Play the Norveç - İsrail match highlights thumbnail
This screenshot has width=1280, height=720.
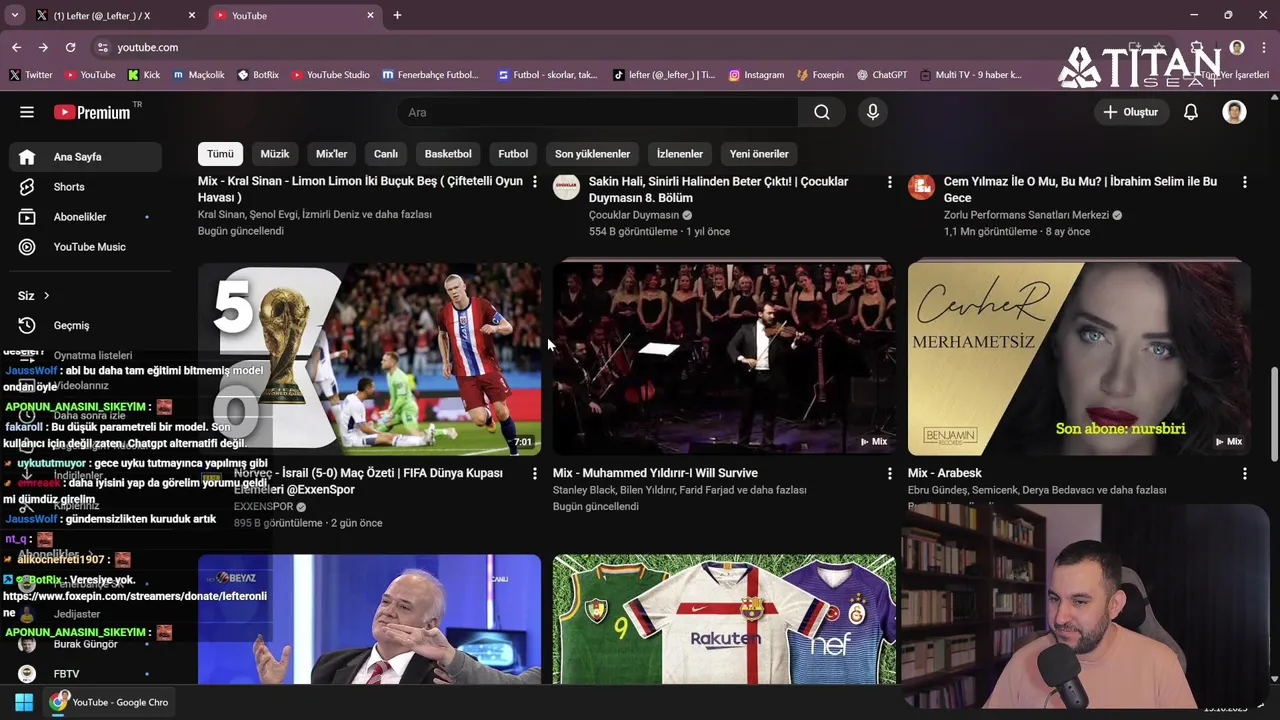click(369, 358)
